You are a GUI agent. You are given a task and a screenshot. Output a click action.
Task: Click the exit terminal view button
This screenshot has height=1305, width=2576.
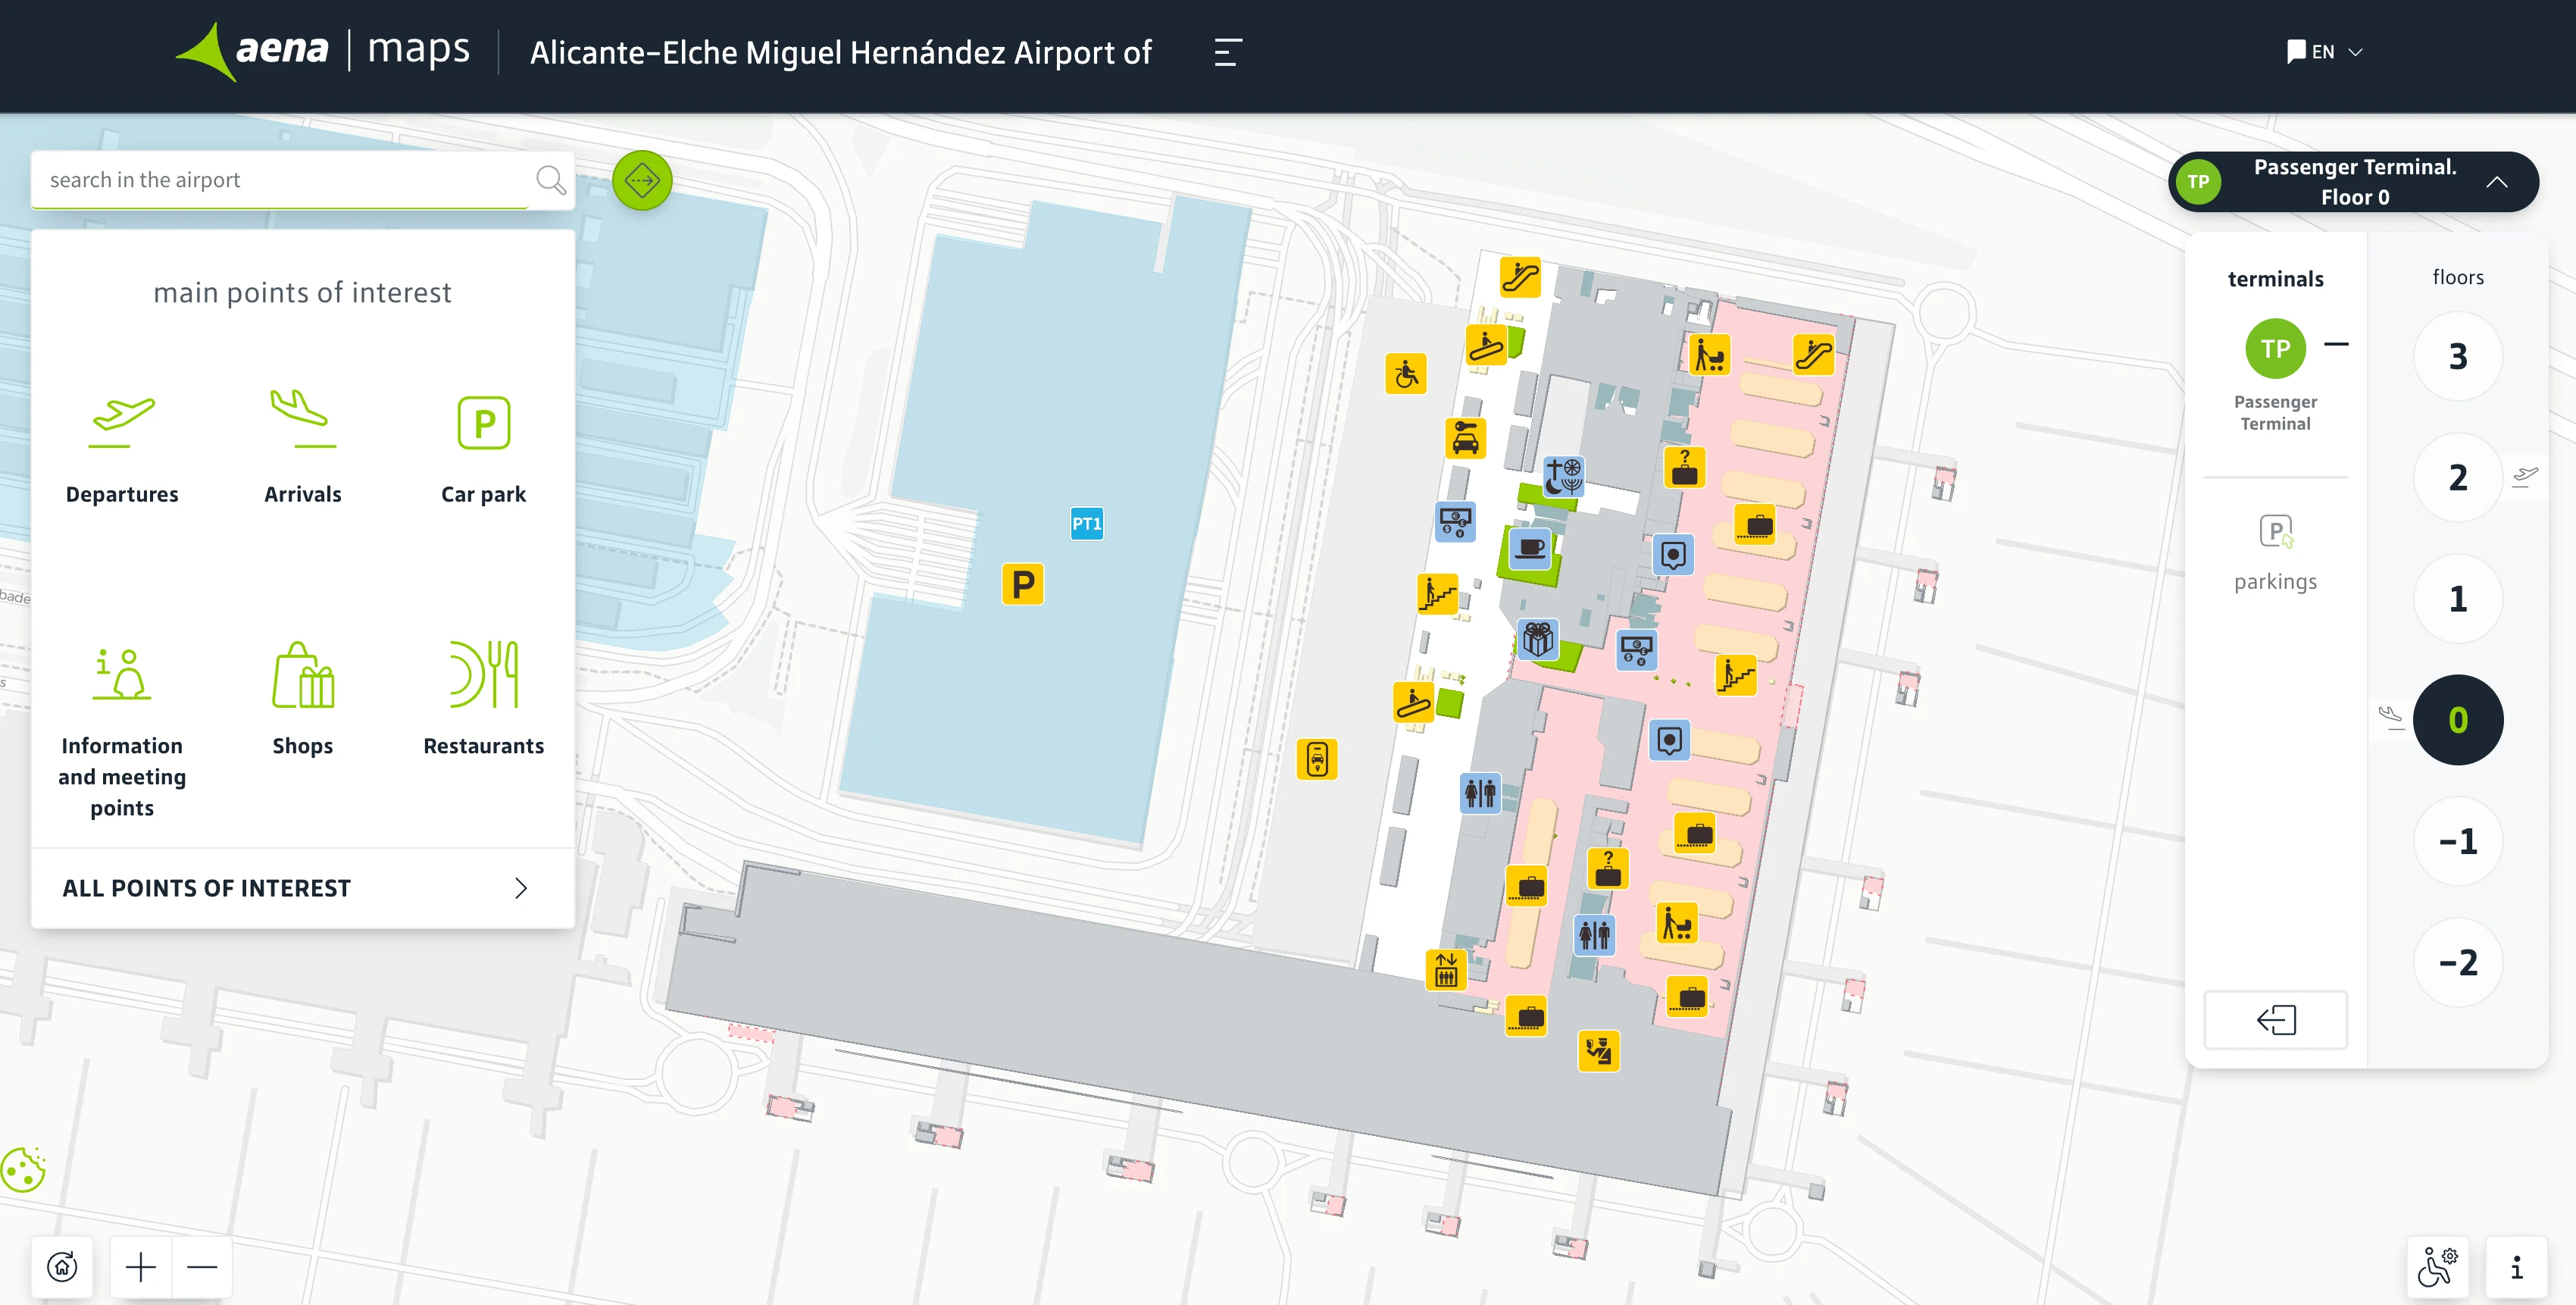point(2275,1020)
